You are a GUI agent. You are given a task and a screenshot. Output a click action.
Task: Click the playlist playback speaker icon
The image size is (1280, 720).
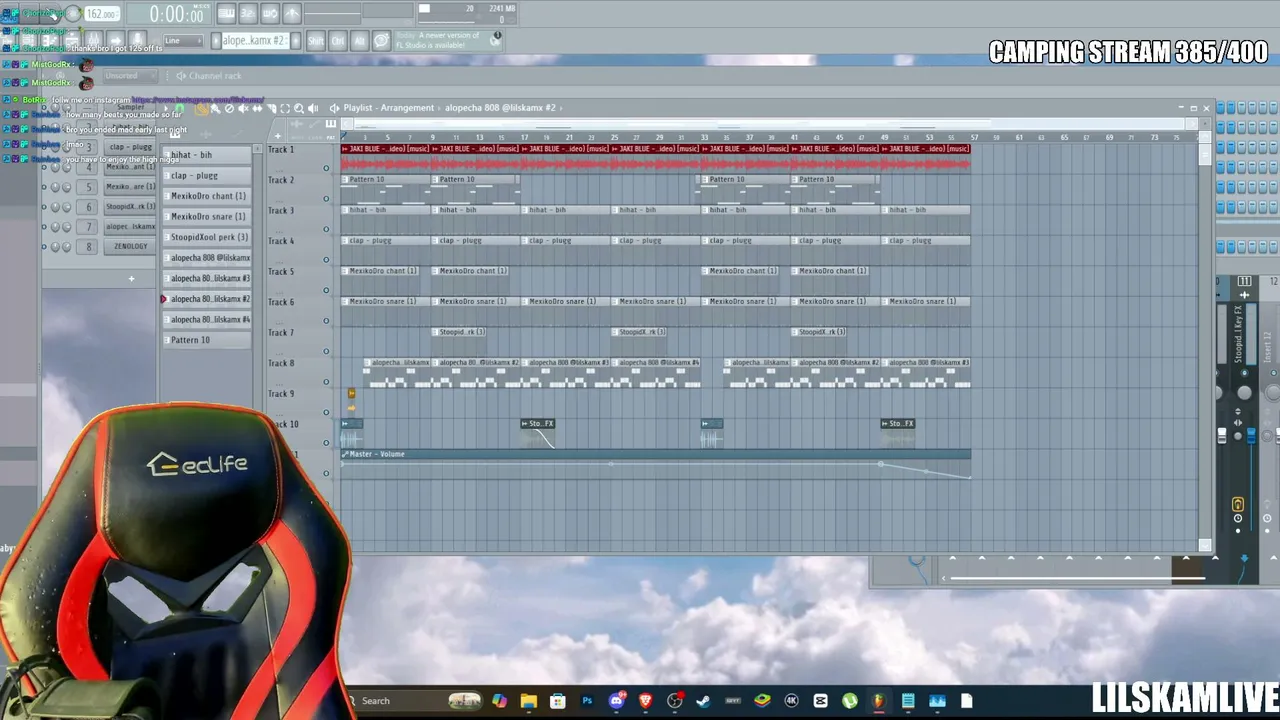[313, 108]
